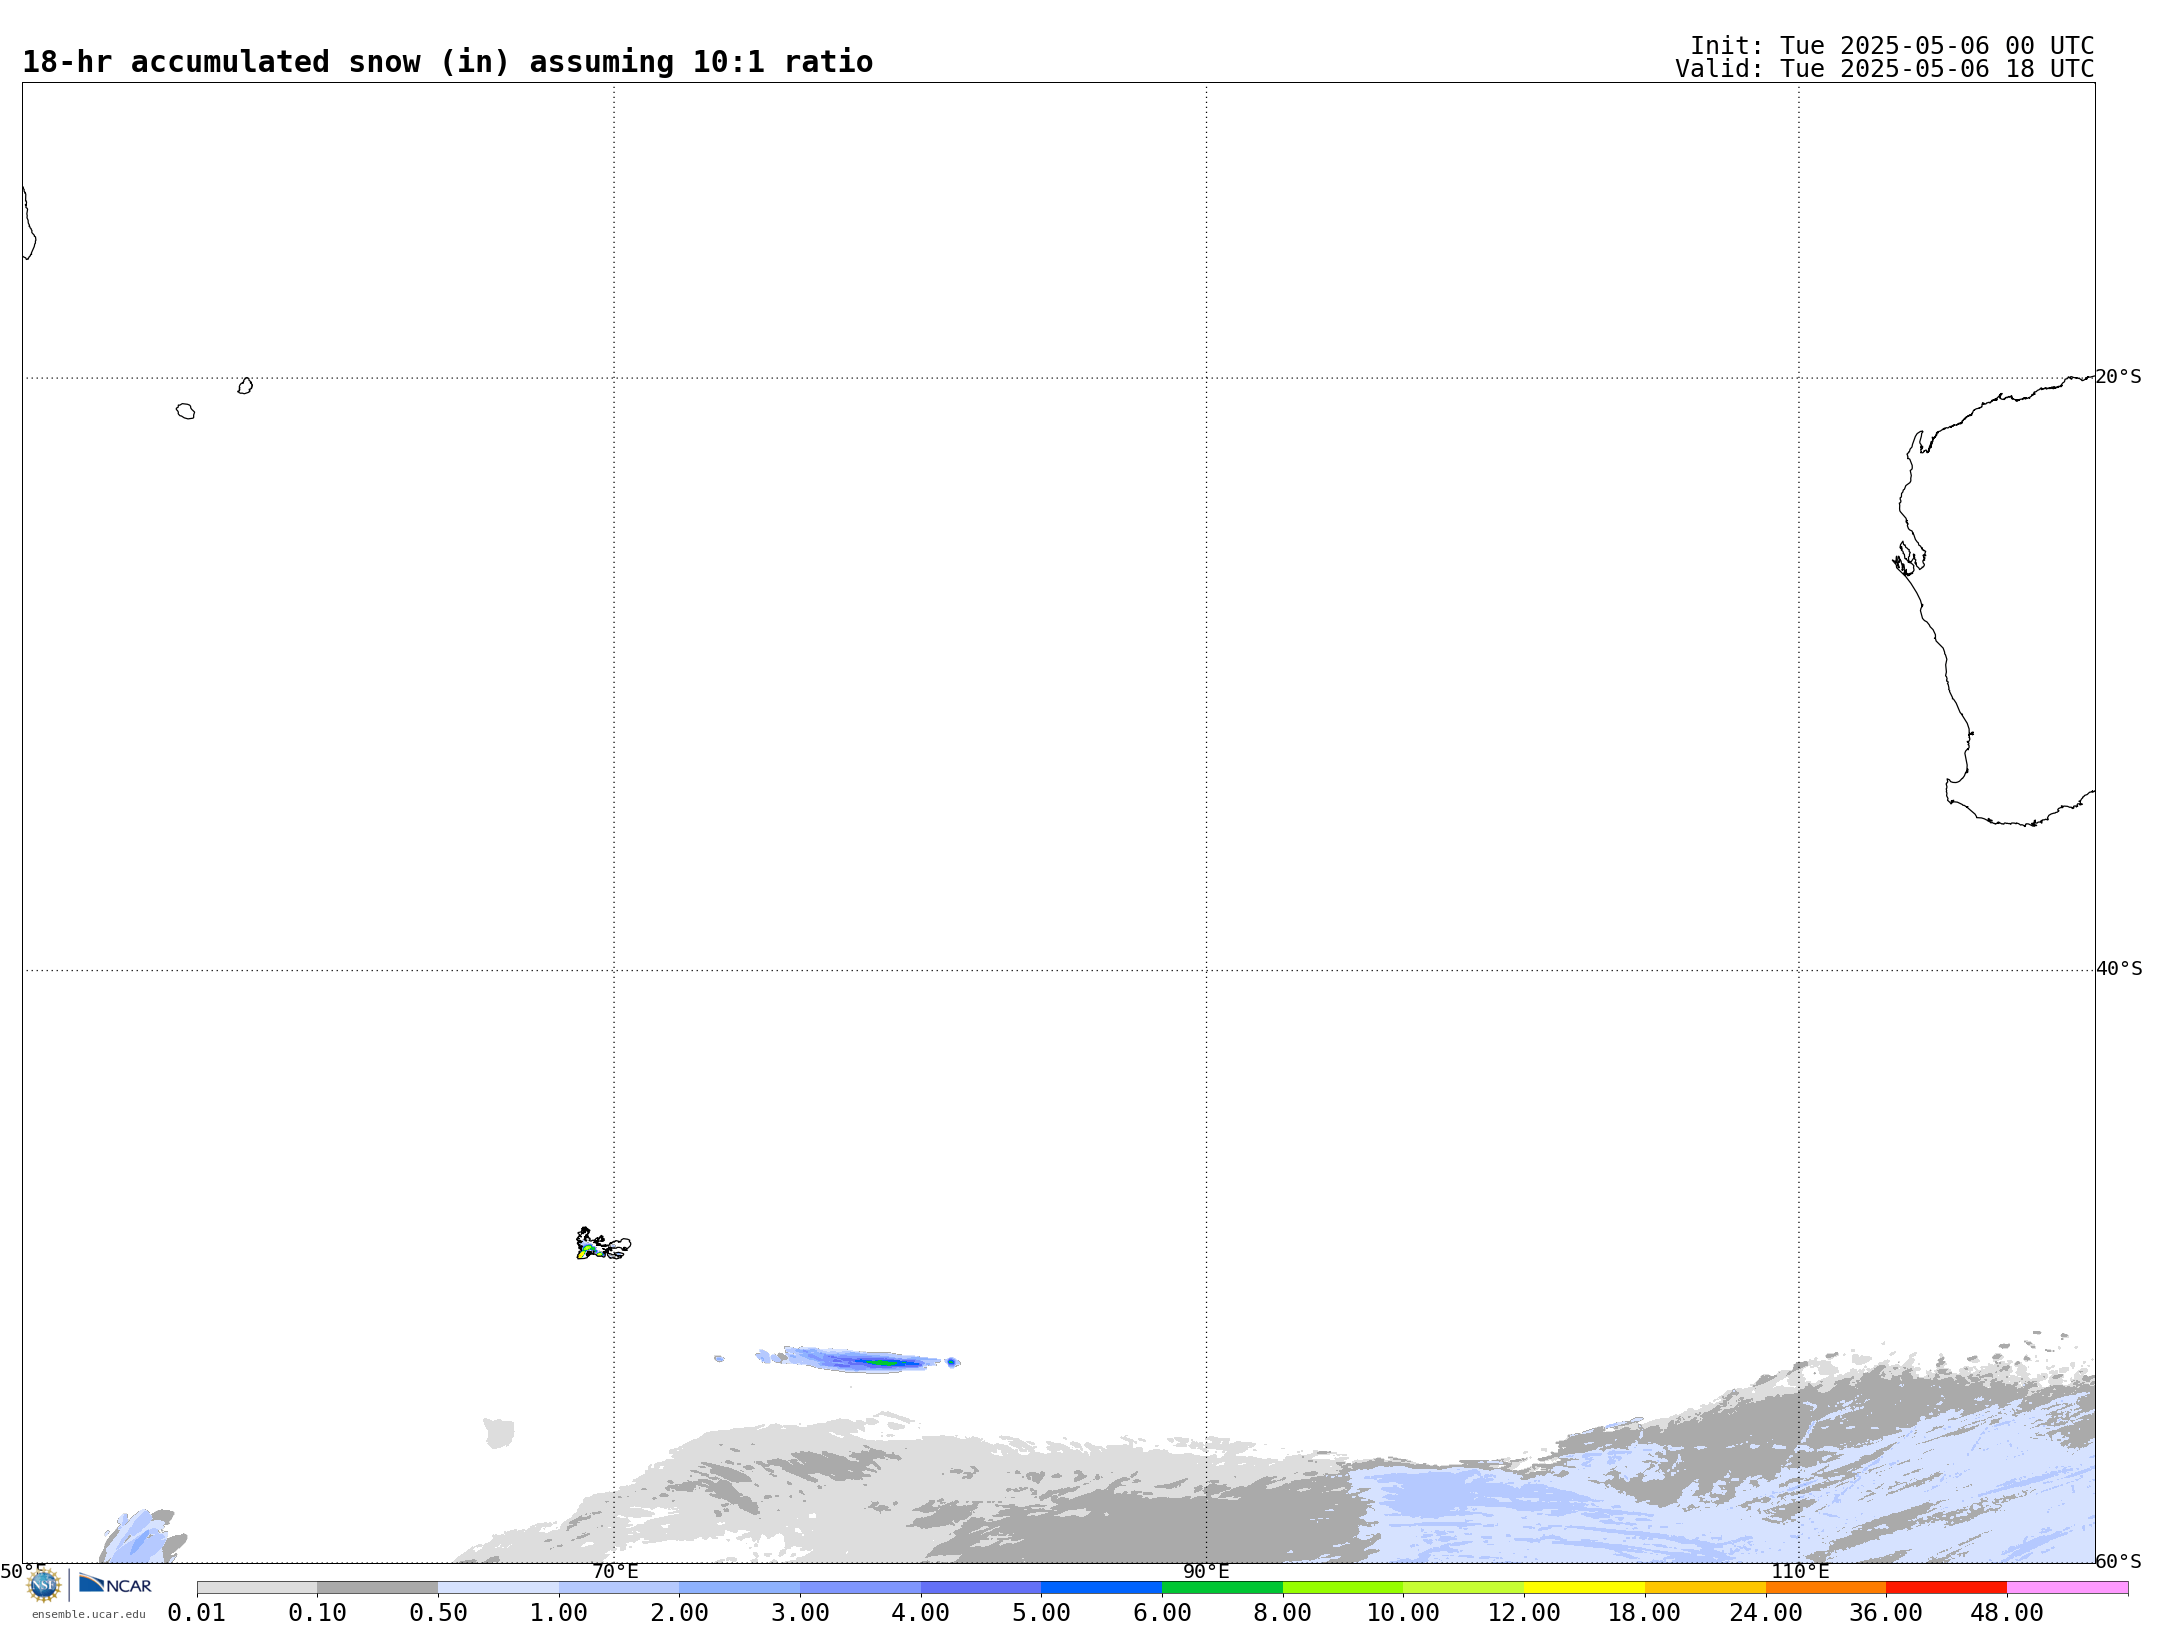Click the dark gray 0.10 color swatch
This screenshot has height=1626, width=2160.
coord(377,1588)
